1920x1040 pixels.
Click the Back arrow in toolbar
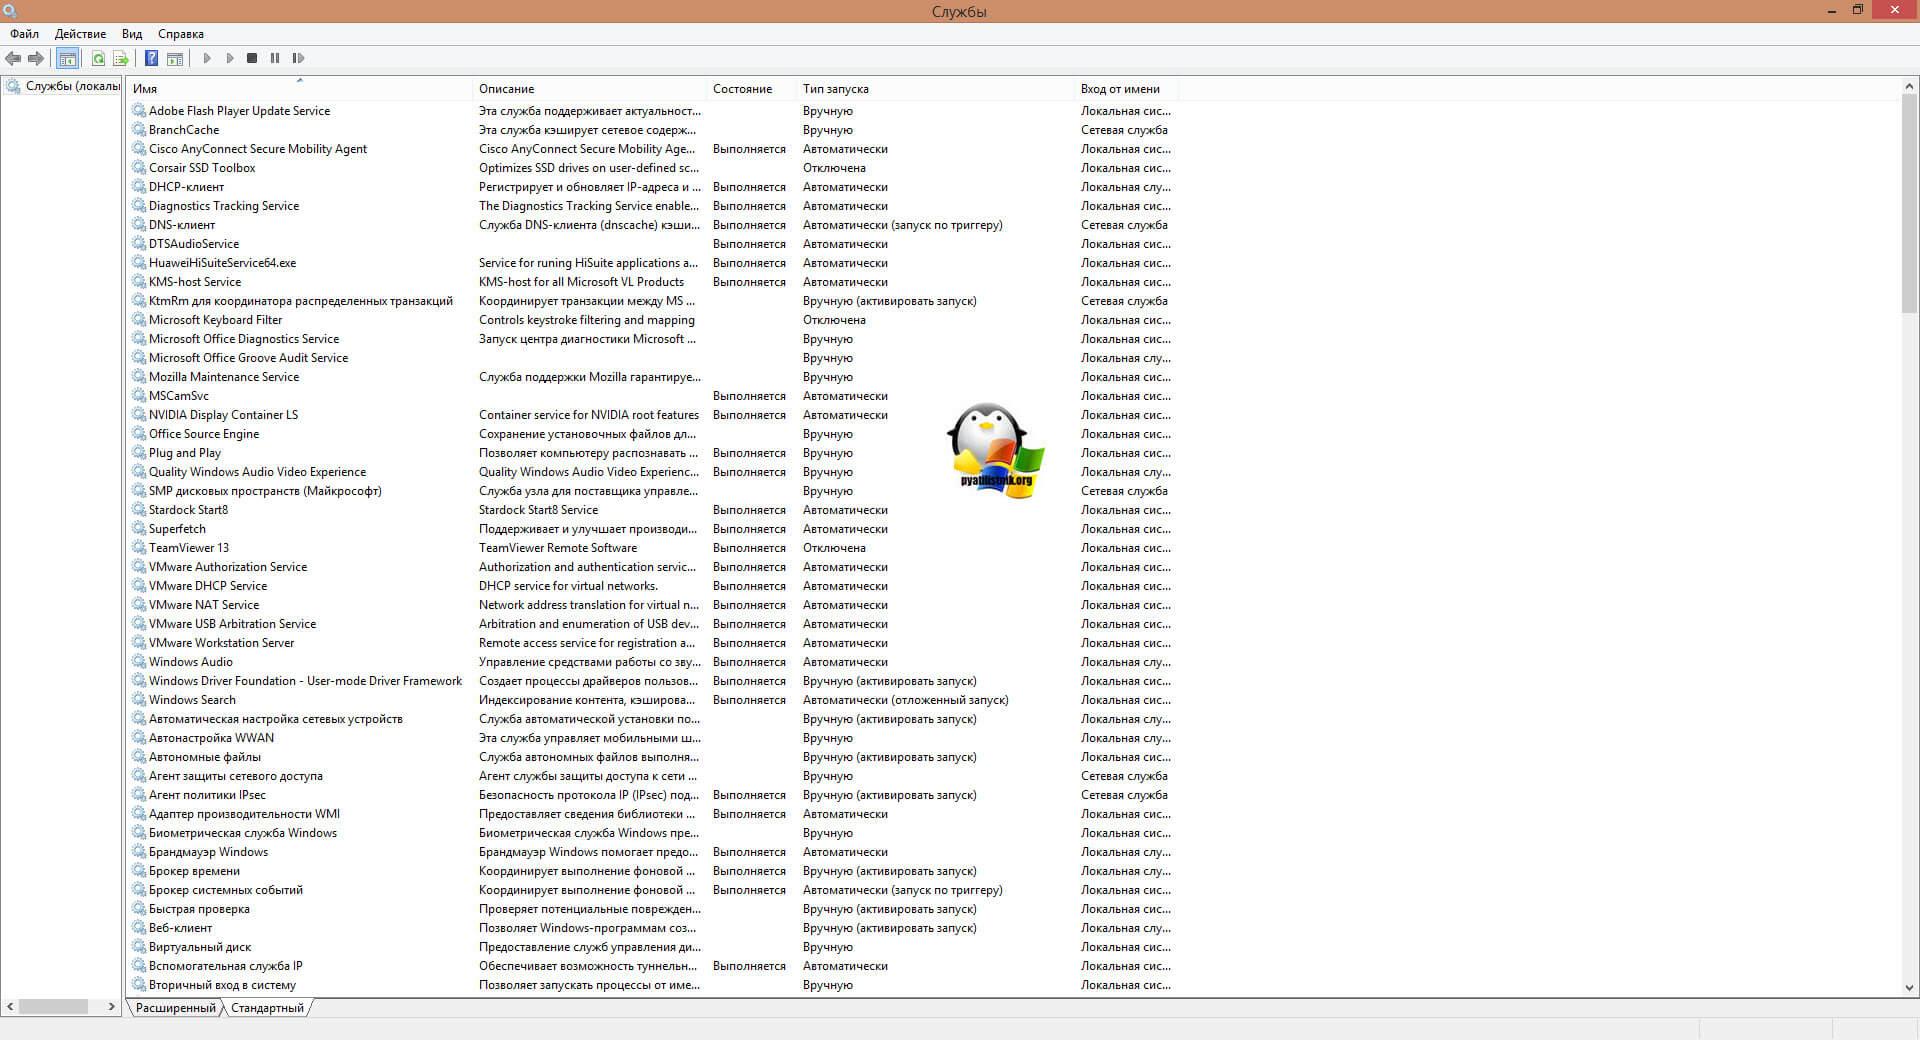[x=13, y=58]
